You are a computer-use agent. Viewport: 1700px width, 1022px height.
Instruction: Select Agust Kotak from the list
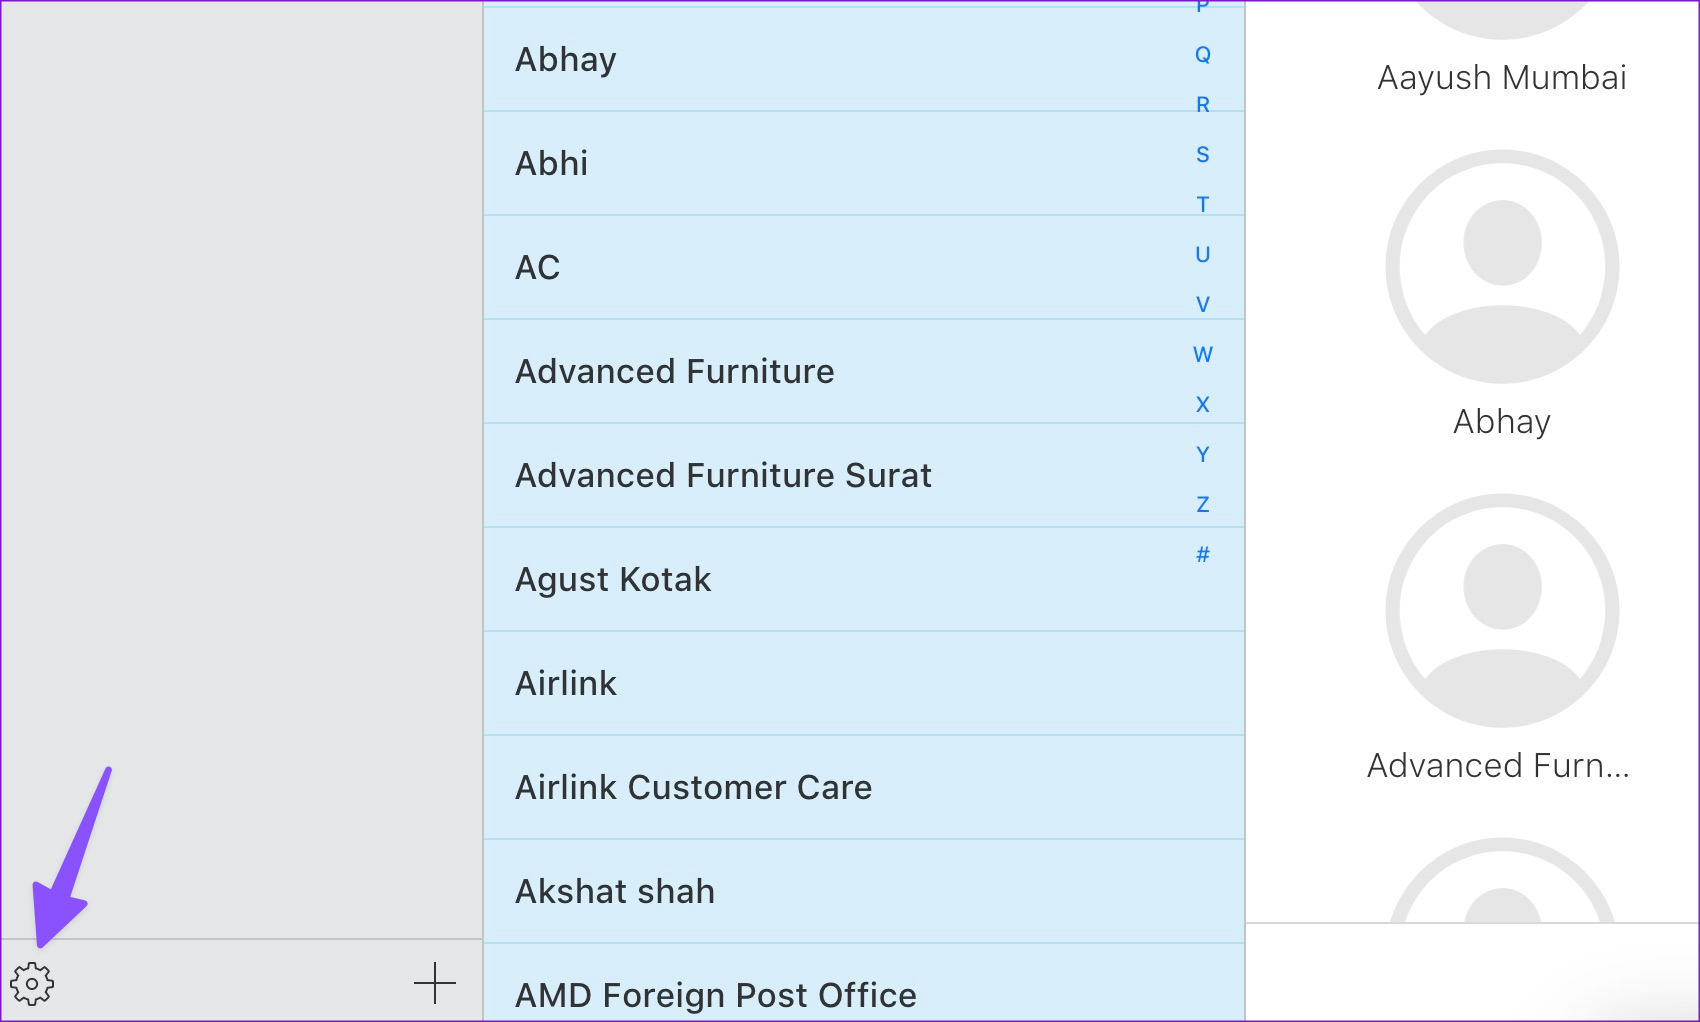[x=613, y=580]
